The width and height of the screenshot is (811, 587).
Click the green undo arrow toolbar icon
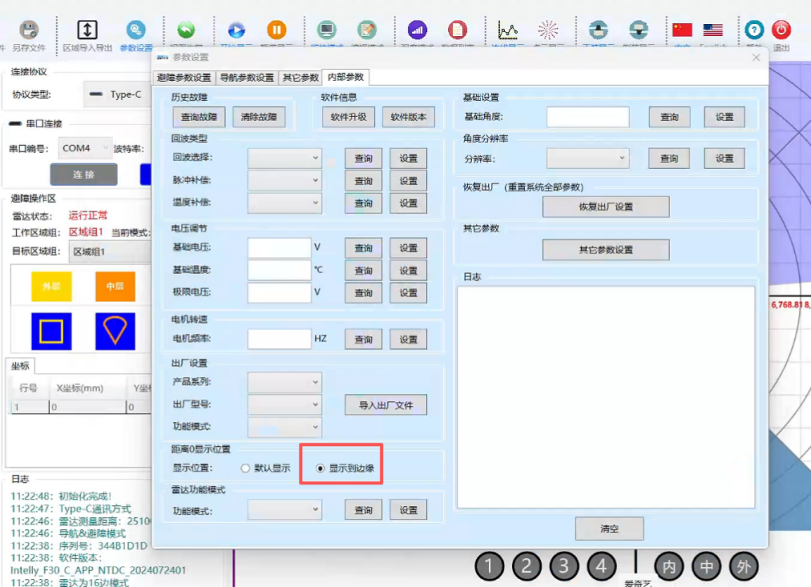186,30
